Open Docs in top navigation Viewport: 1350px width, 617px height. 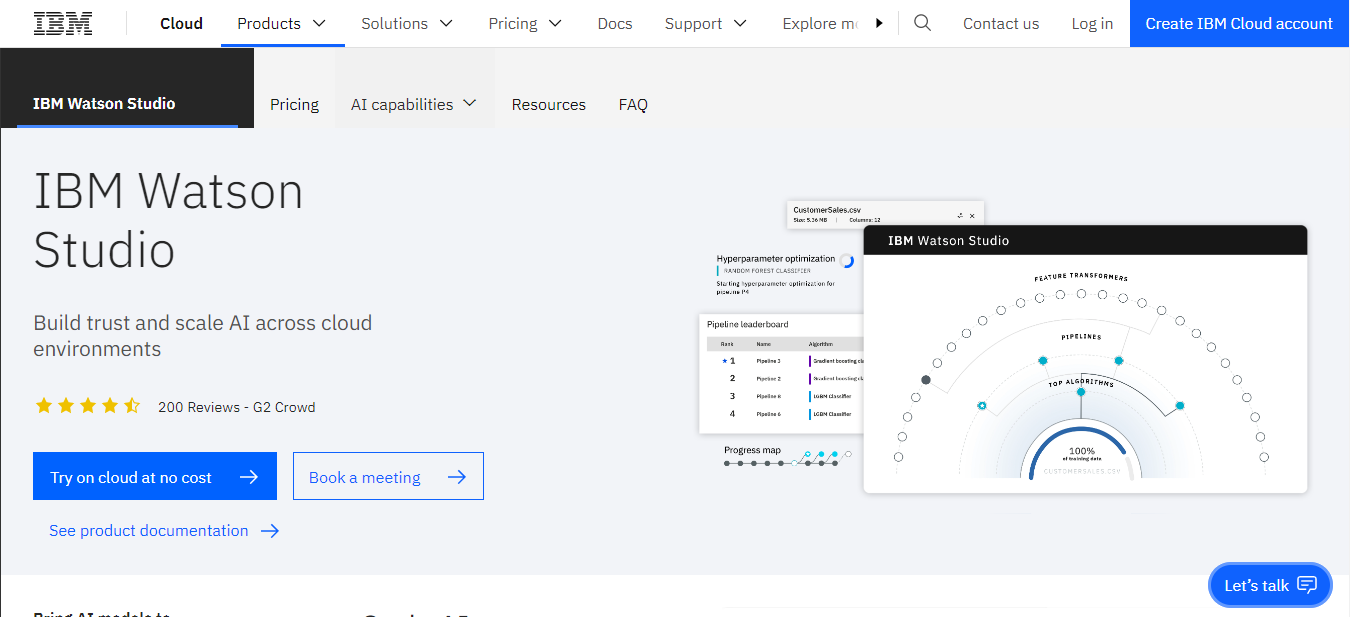[x=615, y=23]
